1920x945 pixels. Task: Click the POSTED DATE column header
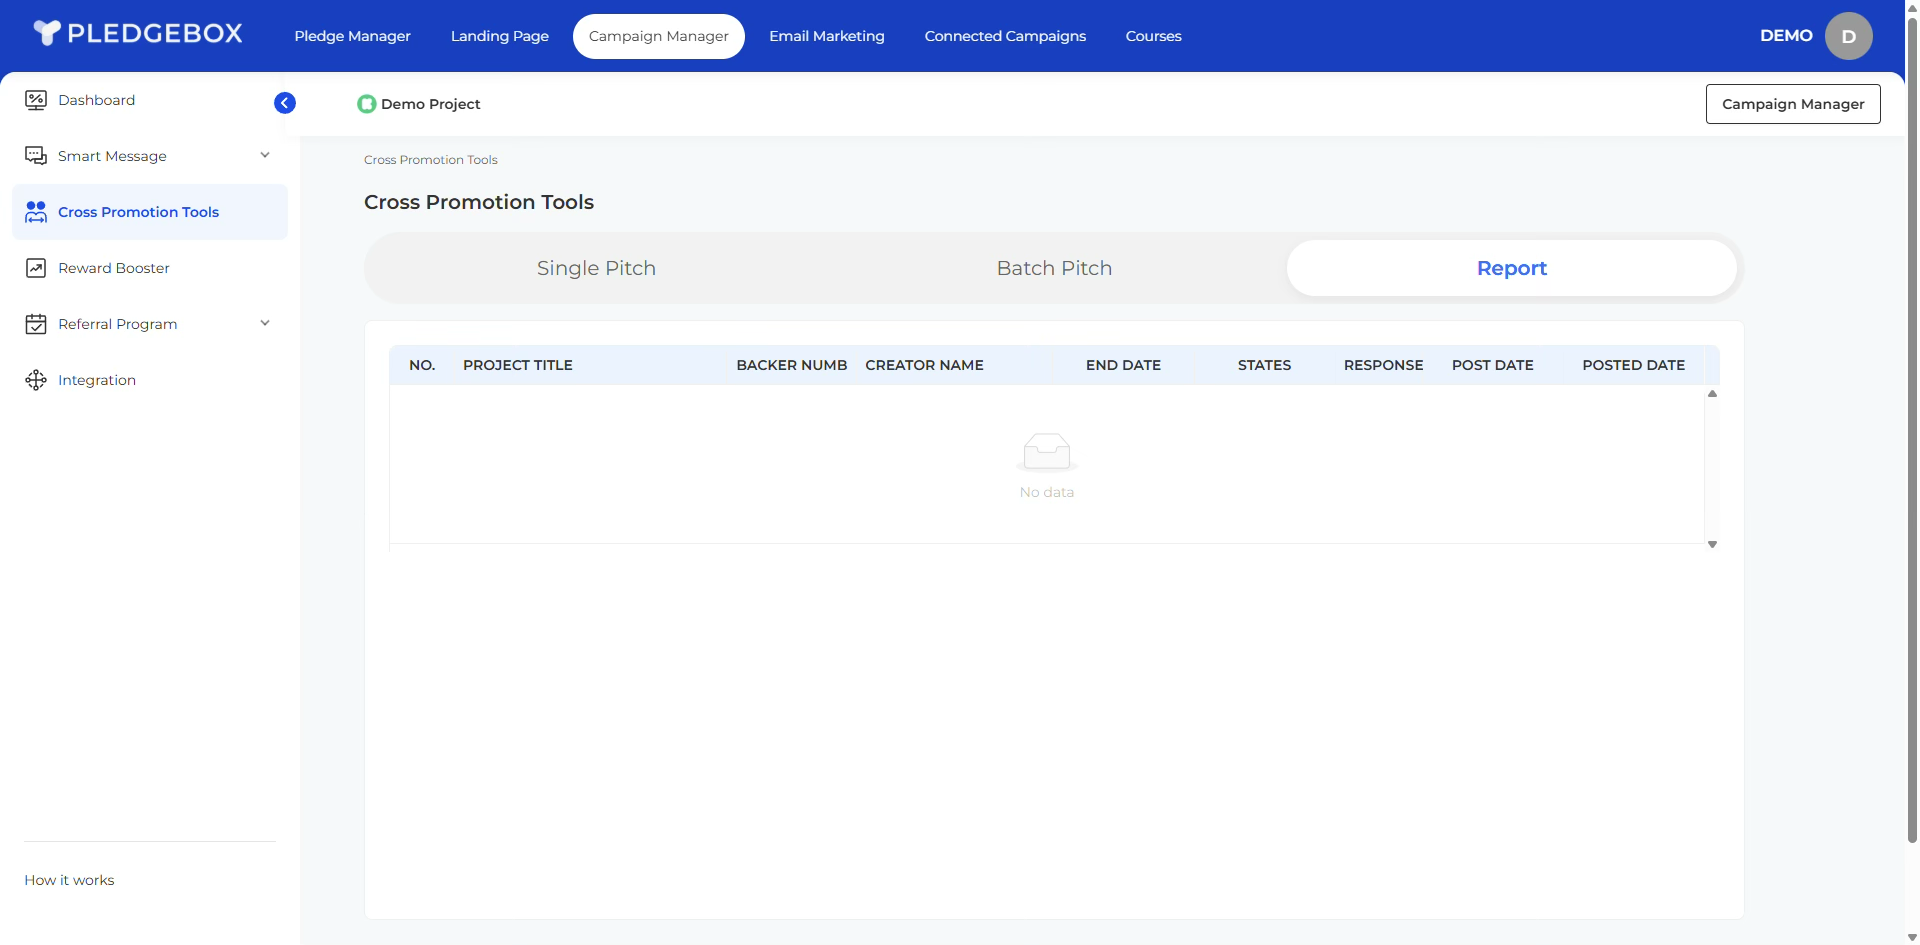1633,365
